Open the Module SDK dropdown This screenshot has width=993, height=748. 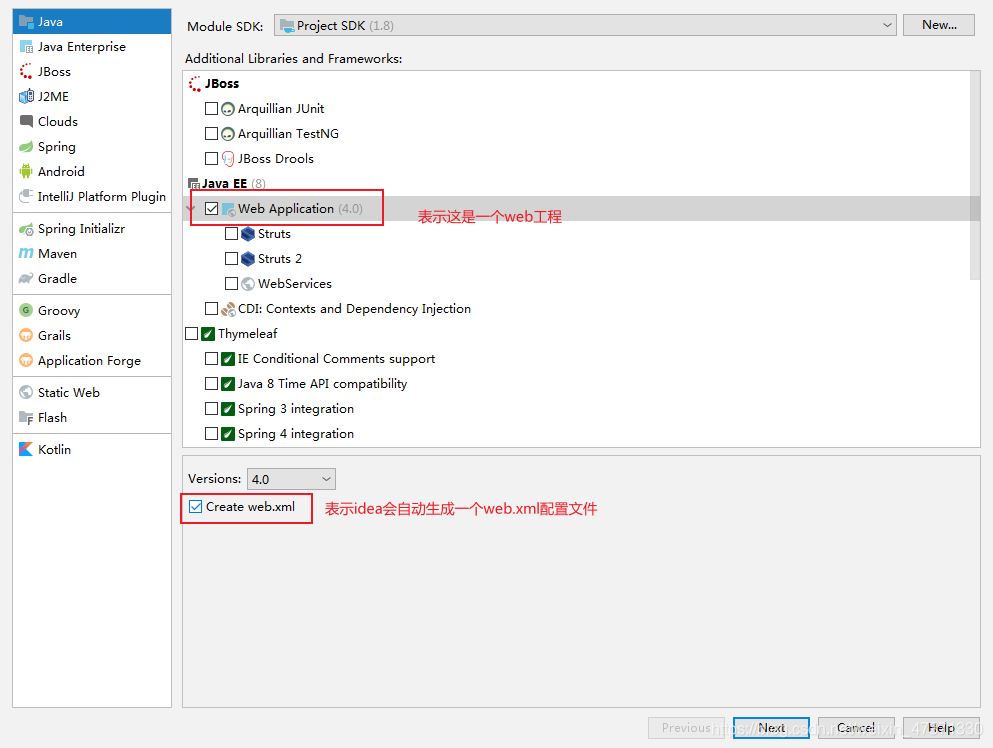585,25
